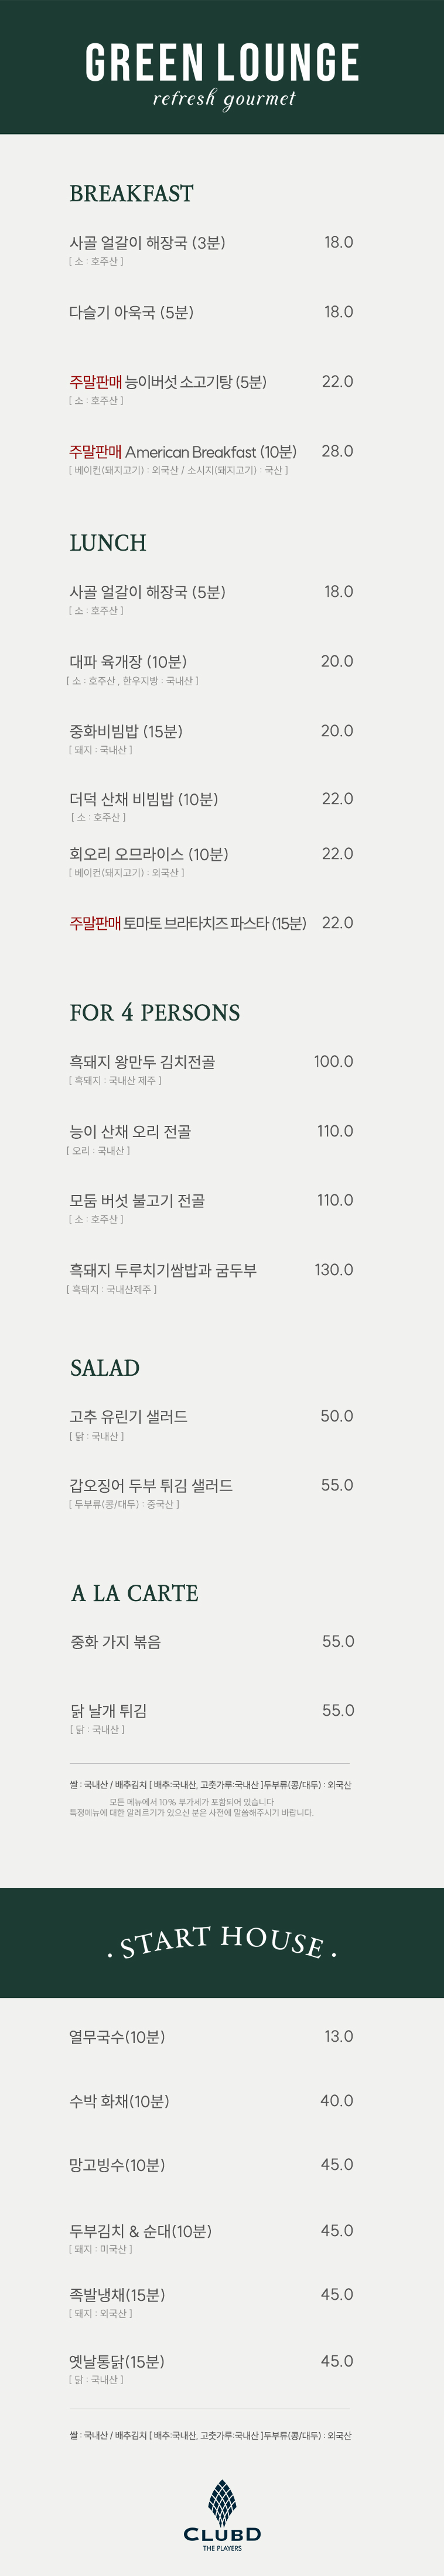Select 회오리 오므라이스 menu item
The image size is (444, 2576).
point(149,854)
